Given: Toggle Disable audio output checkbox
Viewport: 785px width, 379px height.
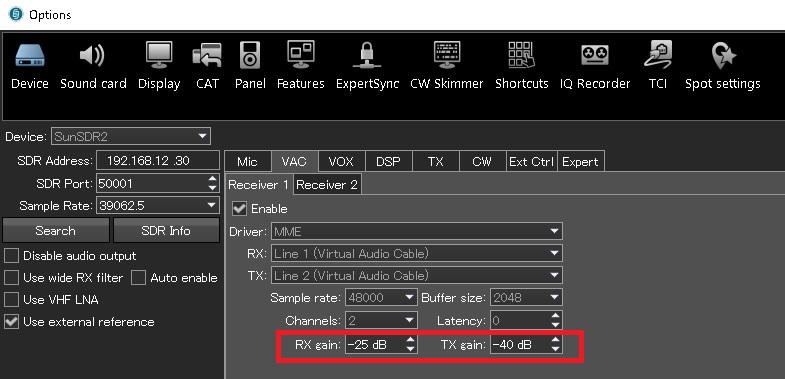Looking at the screenshot, I should [11, 256].
